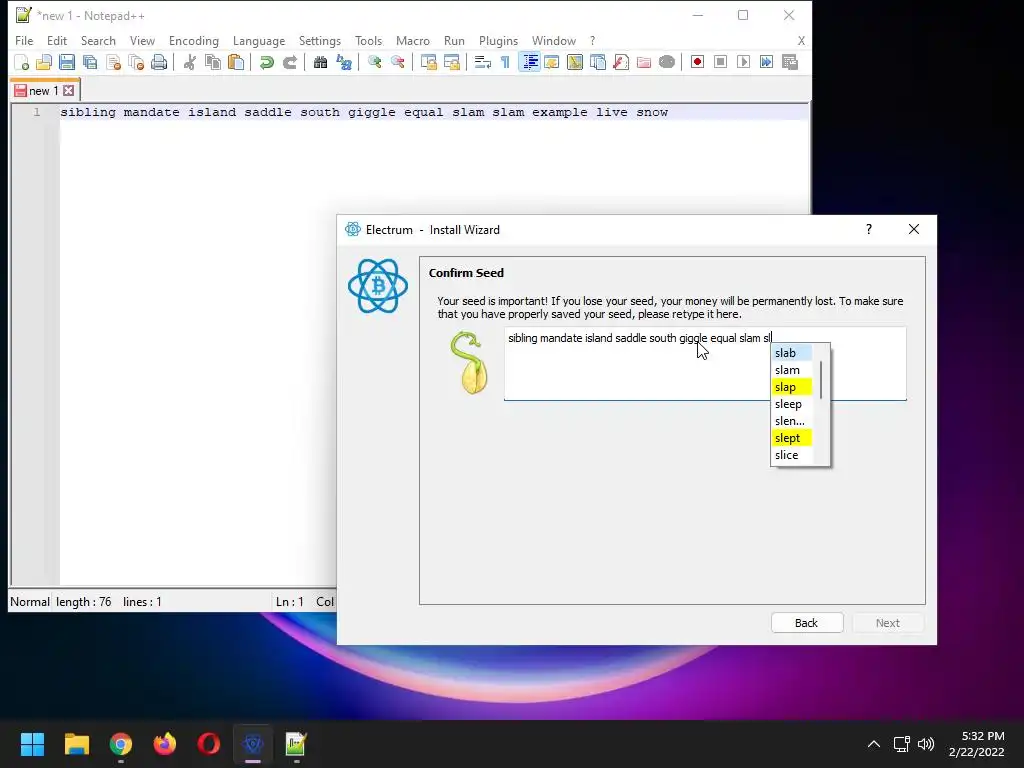The width and height of the screenshot is (1024, 768).
Task: Click the New file icon in Notepad++ toolbar
Action: (22, 62)
